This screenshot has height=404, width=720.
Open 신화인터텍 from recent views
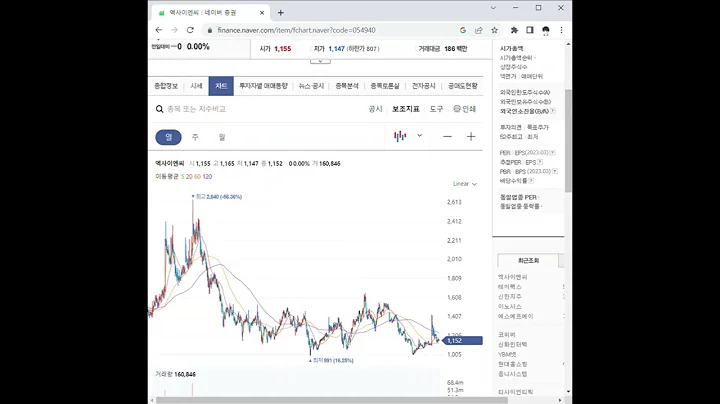[512, 344]
